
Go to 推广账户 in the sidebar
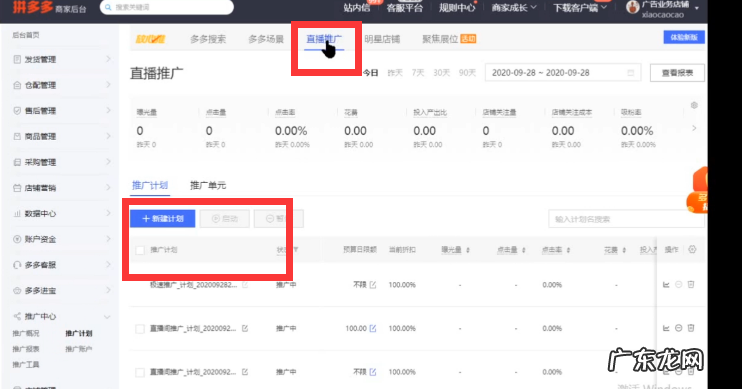(79, 349)
